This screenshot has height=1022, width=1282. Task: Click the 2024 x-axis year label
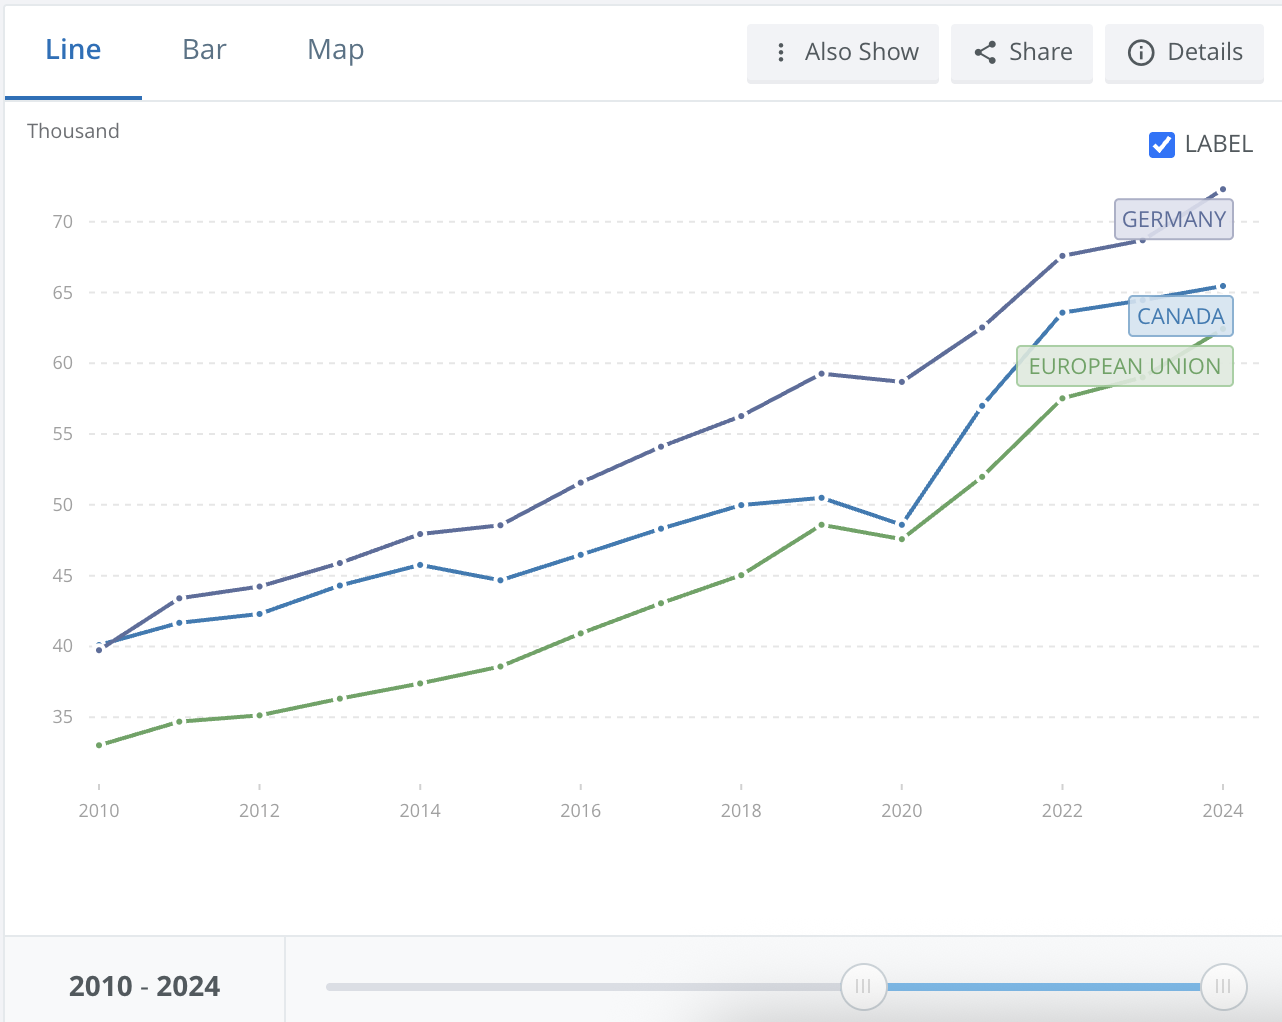1223,811
